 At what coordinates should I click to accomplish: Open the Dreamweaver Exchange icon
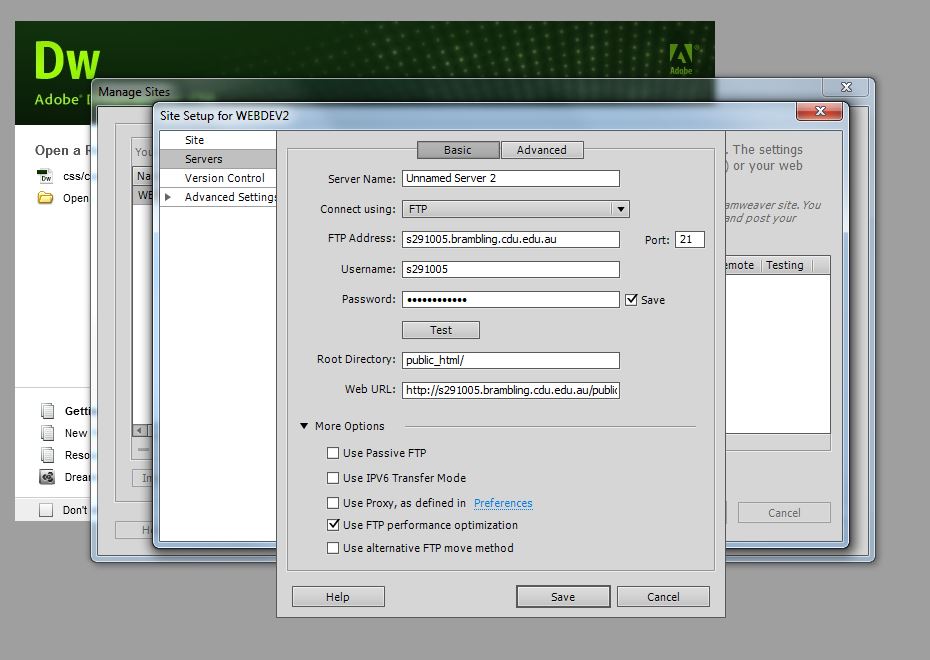47,477
